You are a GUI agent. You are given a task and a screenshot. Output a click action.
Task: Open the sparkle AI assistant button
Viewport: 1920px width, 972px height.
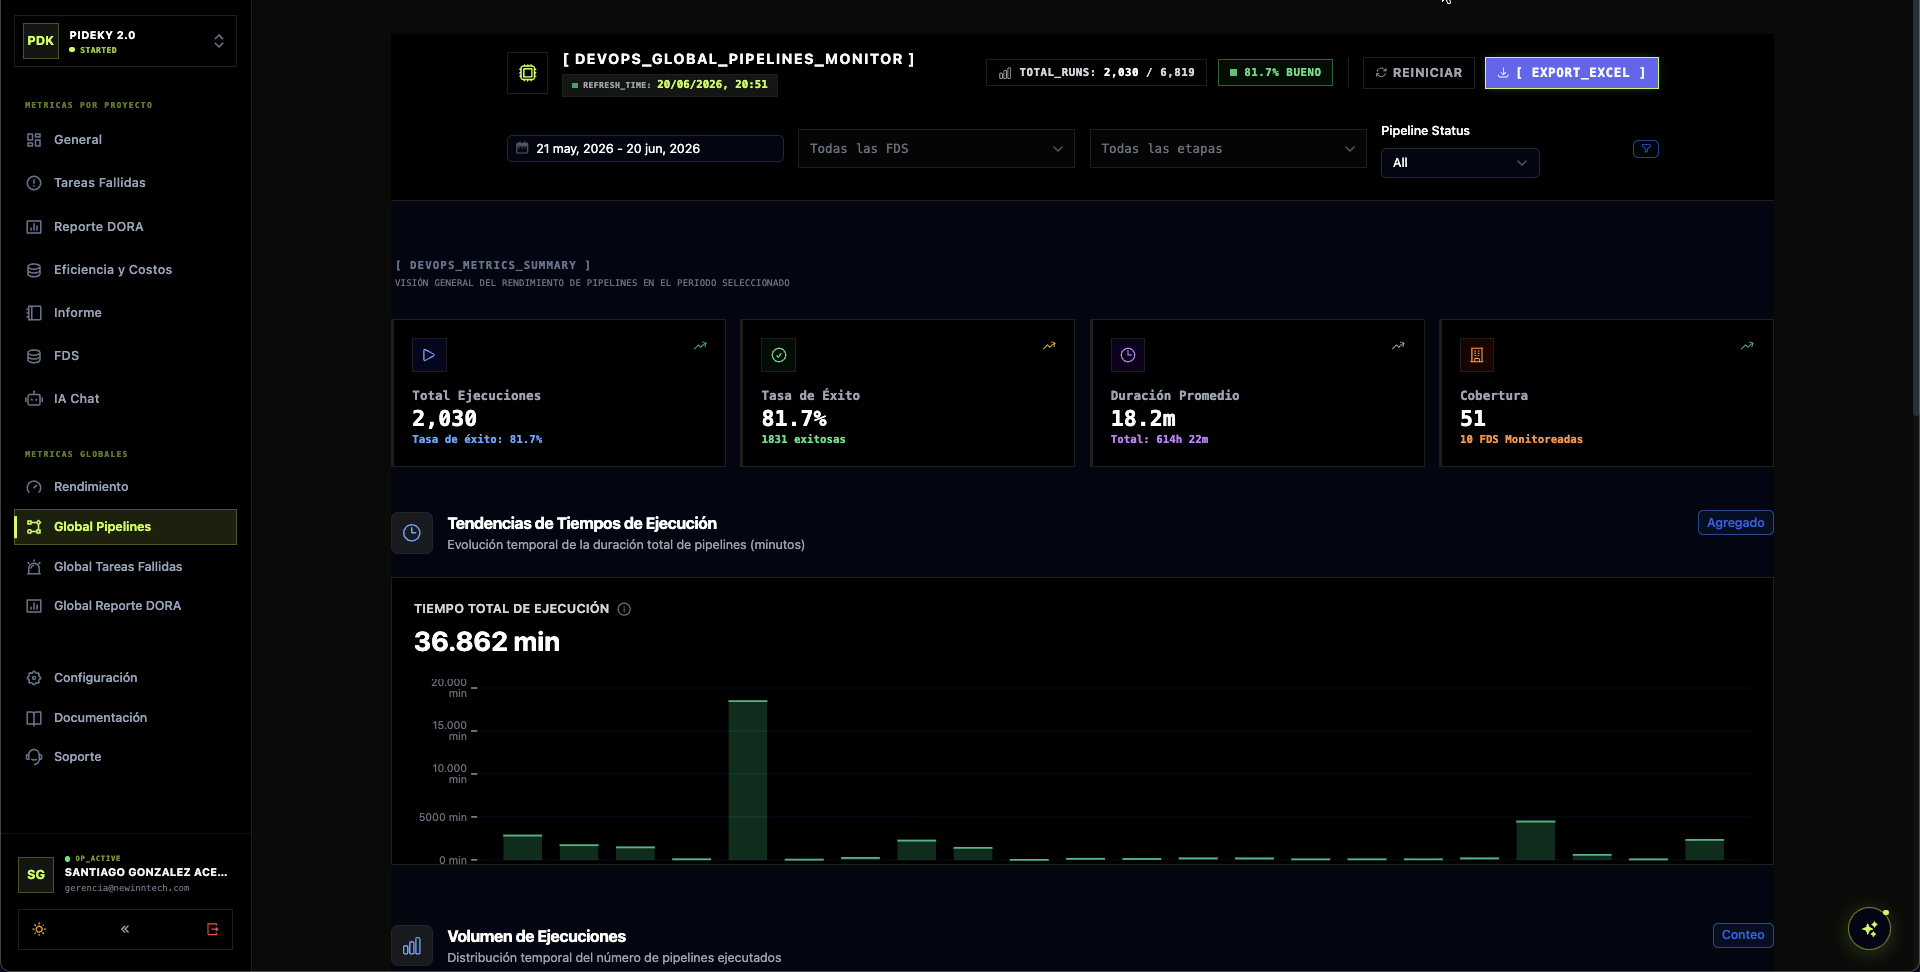1869,929
